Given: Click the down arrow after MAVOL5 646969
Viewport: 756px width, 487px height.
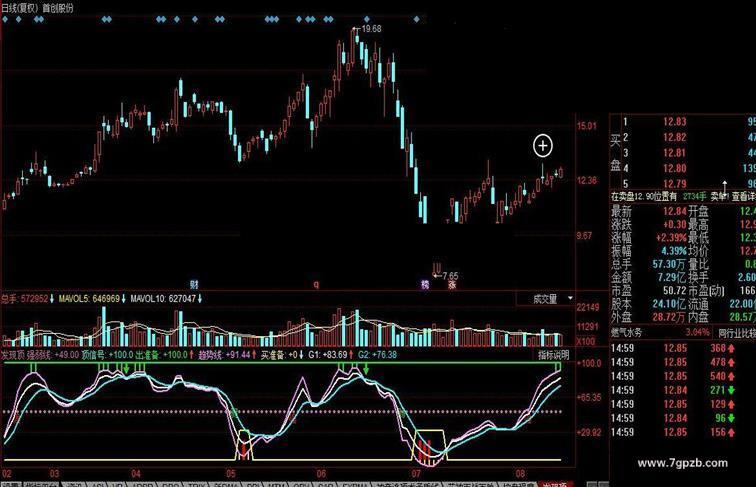Looking at the screenshot, I should point(123,299).
